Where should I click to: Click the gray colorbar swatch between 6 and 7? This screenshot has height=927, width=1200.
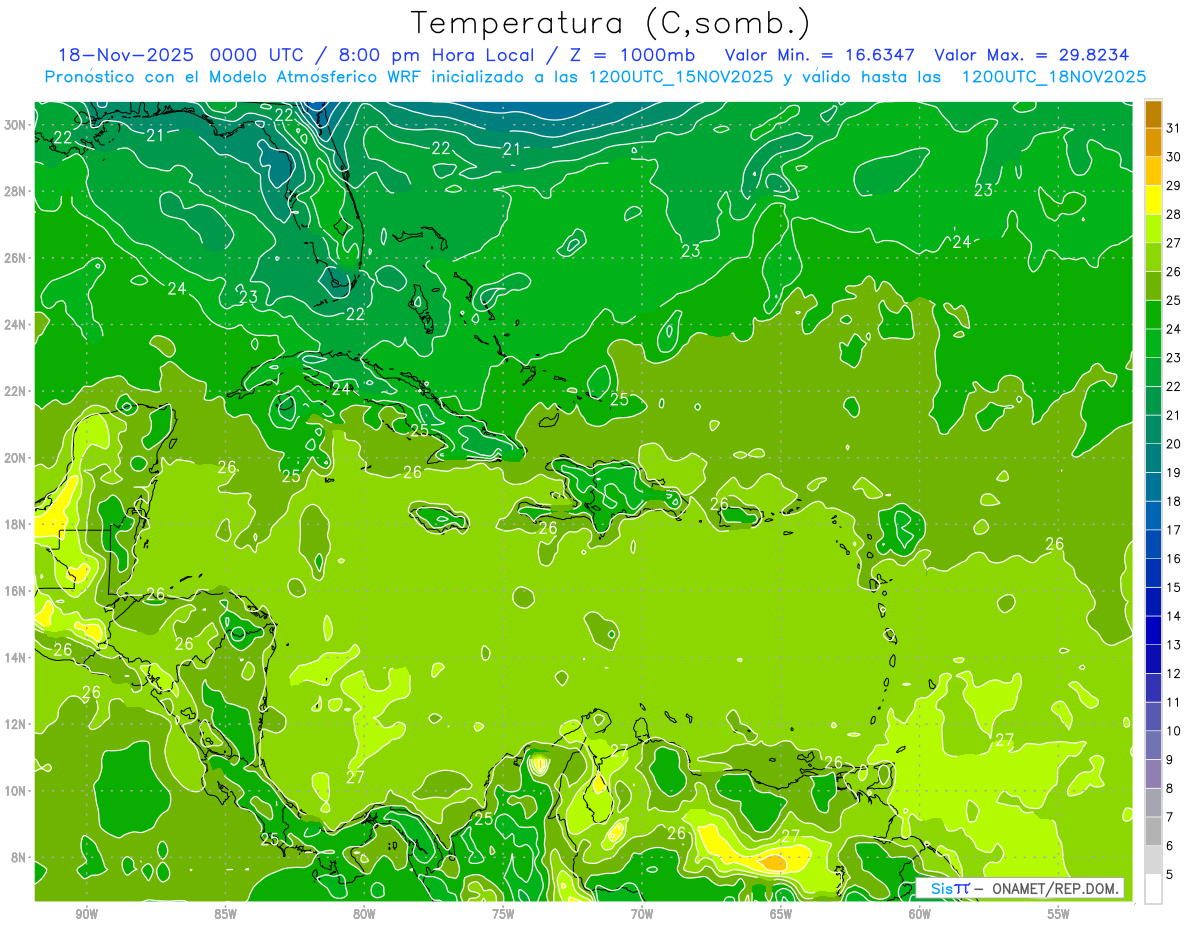[x=1153, y=831]
